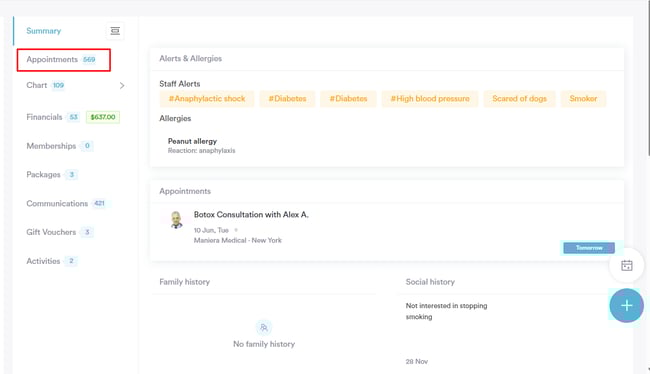Select the second #Diabetes alert tag
The image size is (650, 374).
click(348, 99)
